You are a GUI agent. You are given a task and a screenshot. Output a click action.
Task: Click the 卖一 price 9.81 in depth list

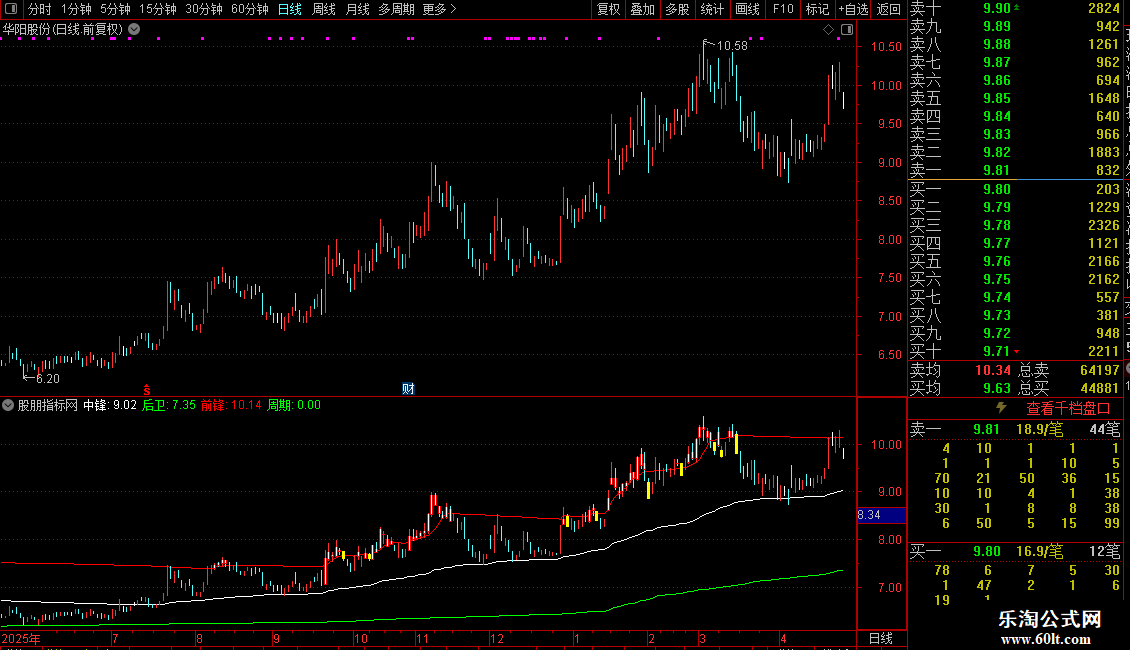pyautogui.click(x=997, y=170)
